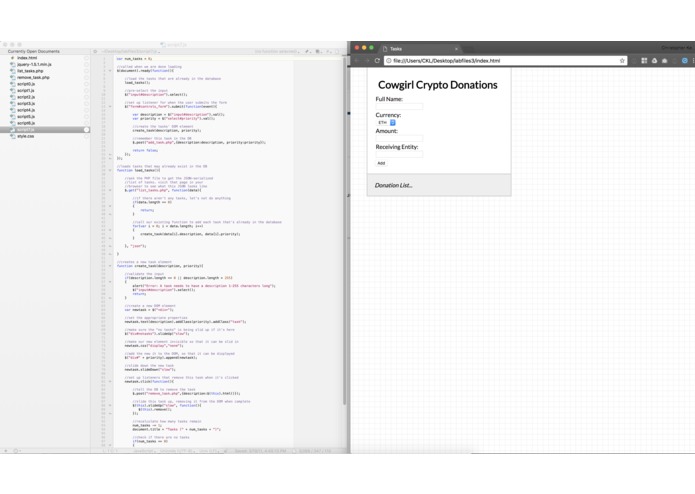Click the Receiving Entity input field
Viewport: 695px width, 494px height.
point(399,154)
